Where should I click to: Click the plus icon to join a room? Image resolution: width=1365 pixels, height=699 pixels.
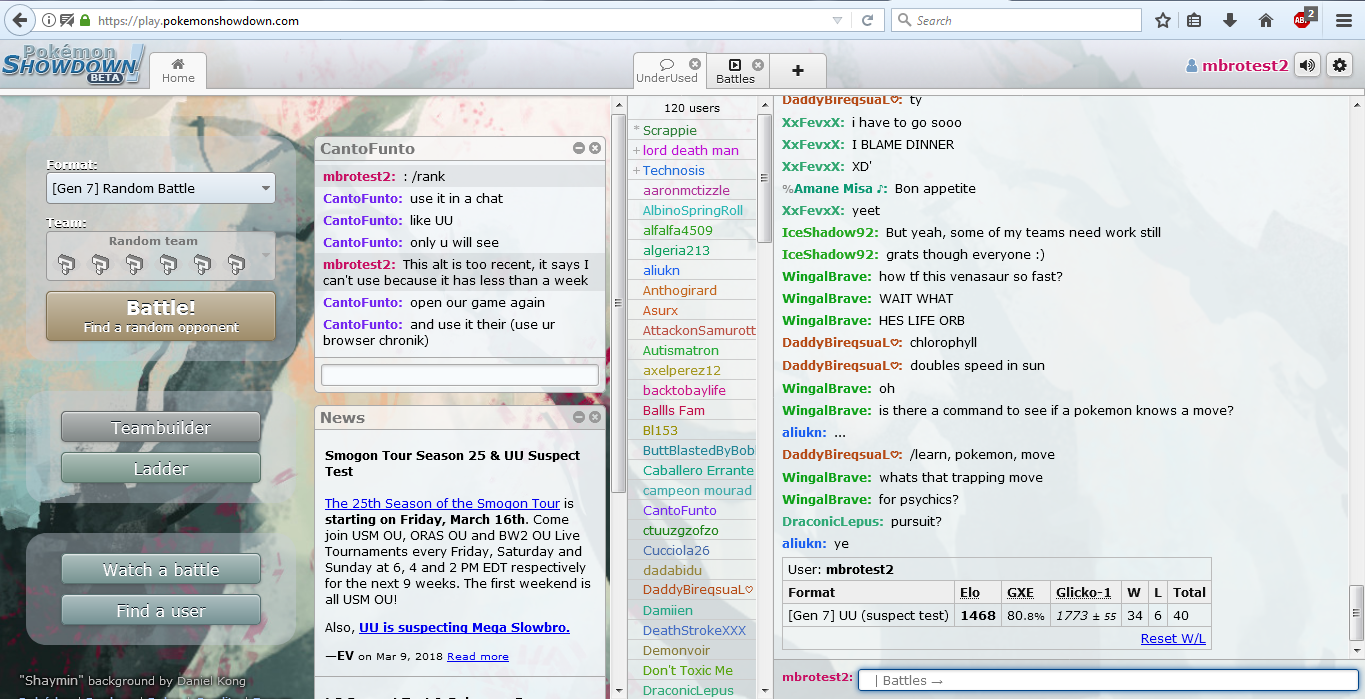pyautogui.click(x=797, y=70)
